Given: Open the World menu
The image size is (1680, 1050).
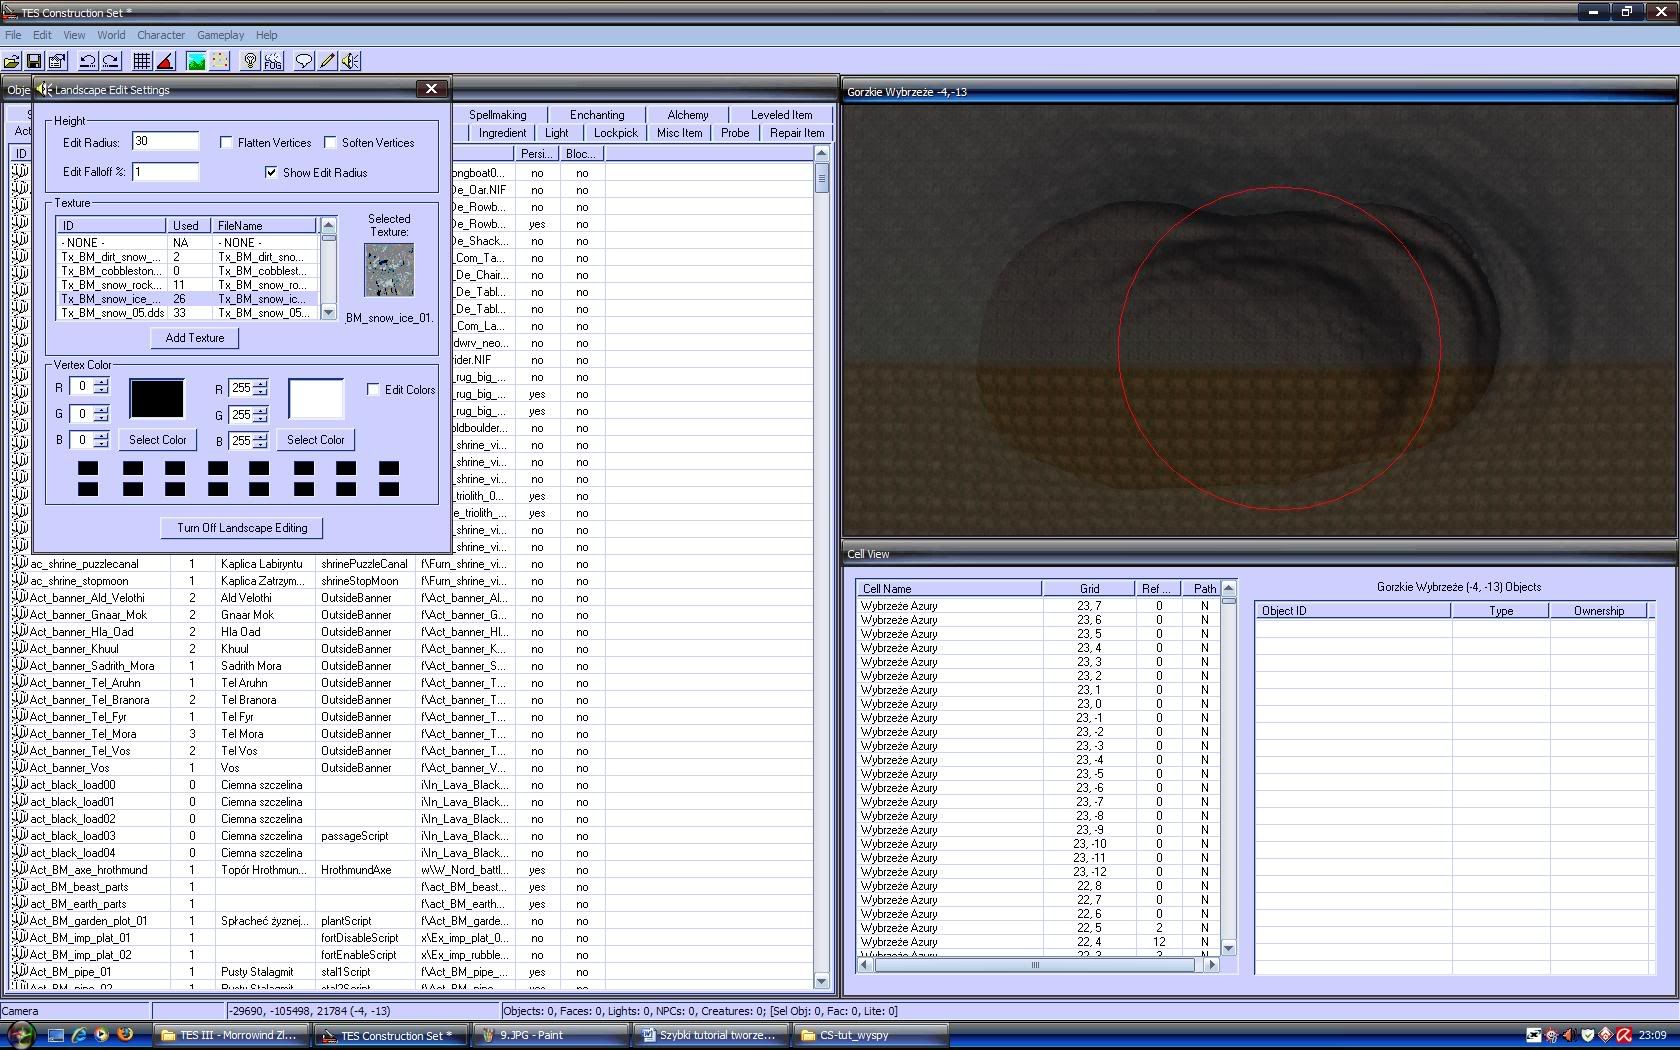Looking at the screenshot, I should 111,35.
